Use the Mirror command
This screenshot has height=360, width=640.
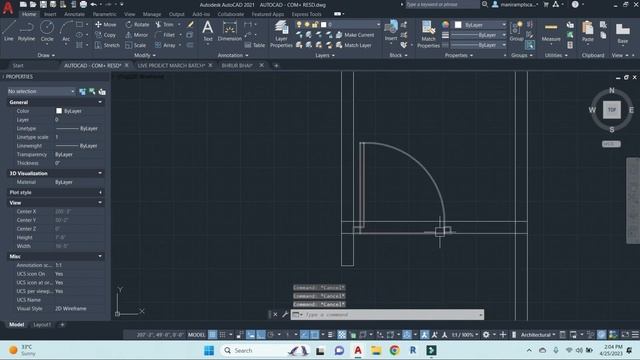click(137, 35)
